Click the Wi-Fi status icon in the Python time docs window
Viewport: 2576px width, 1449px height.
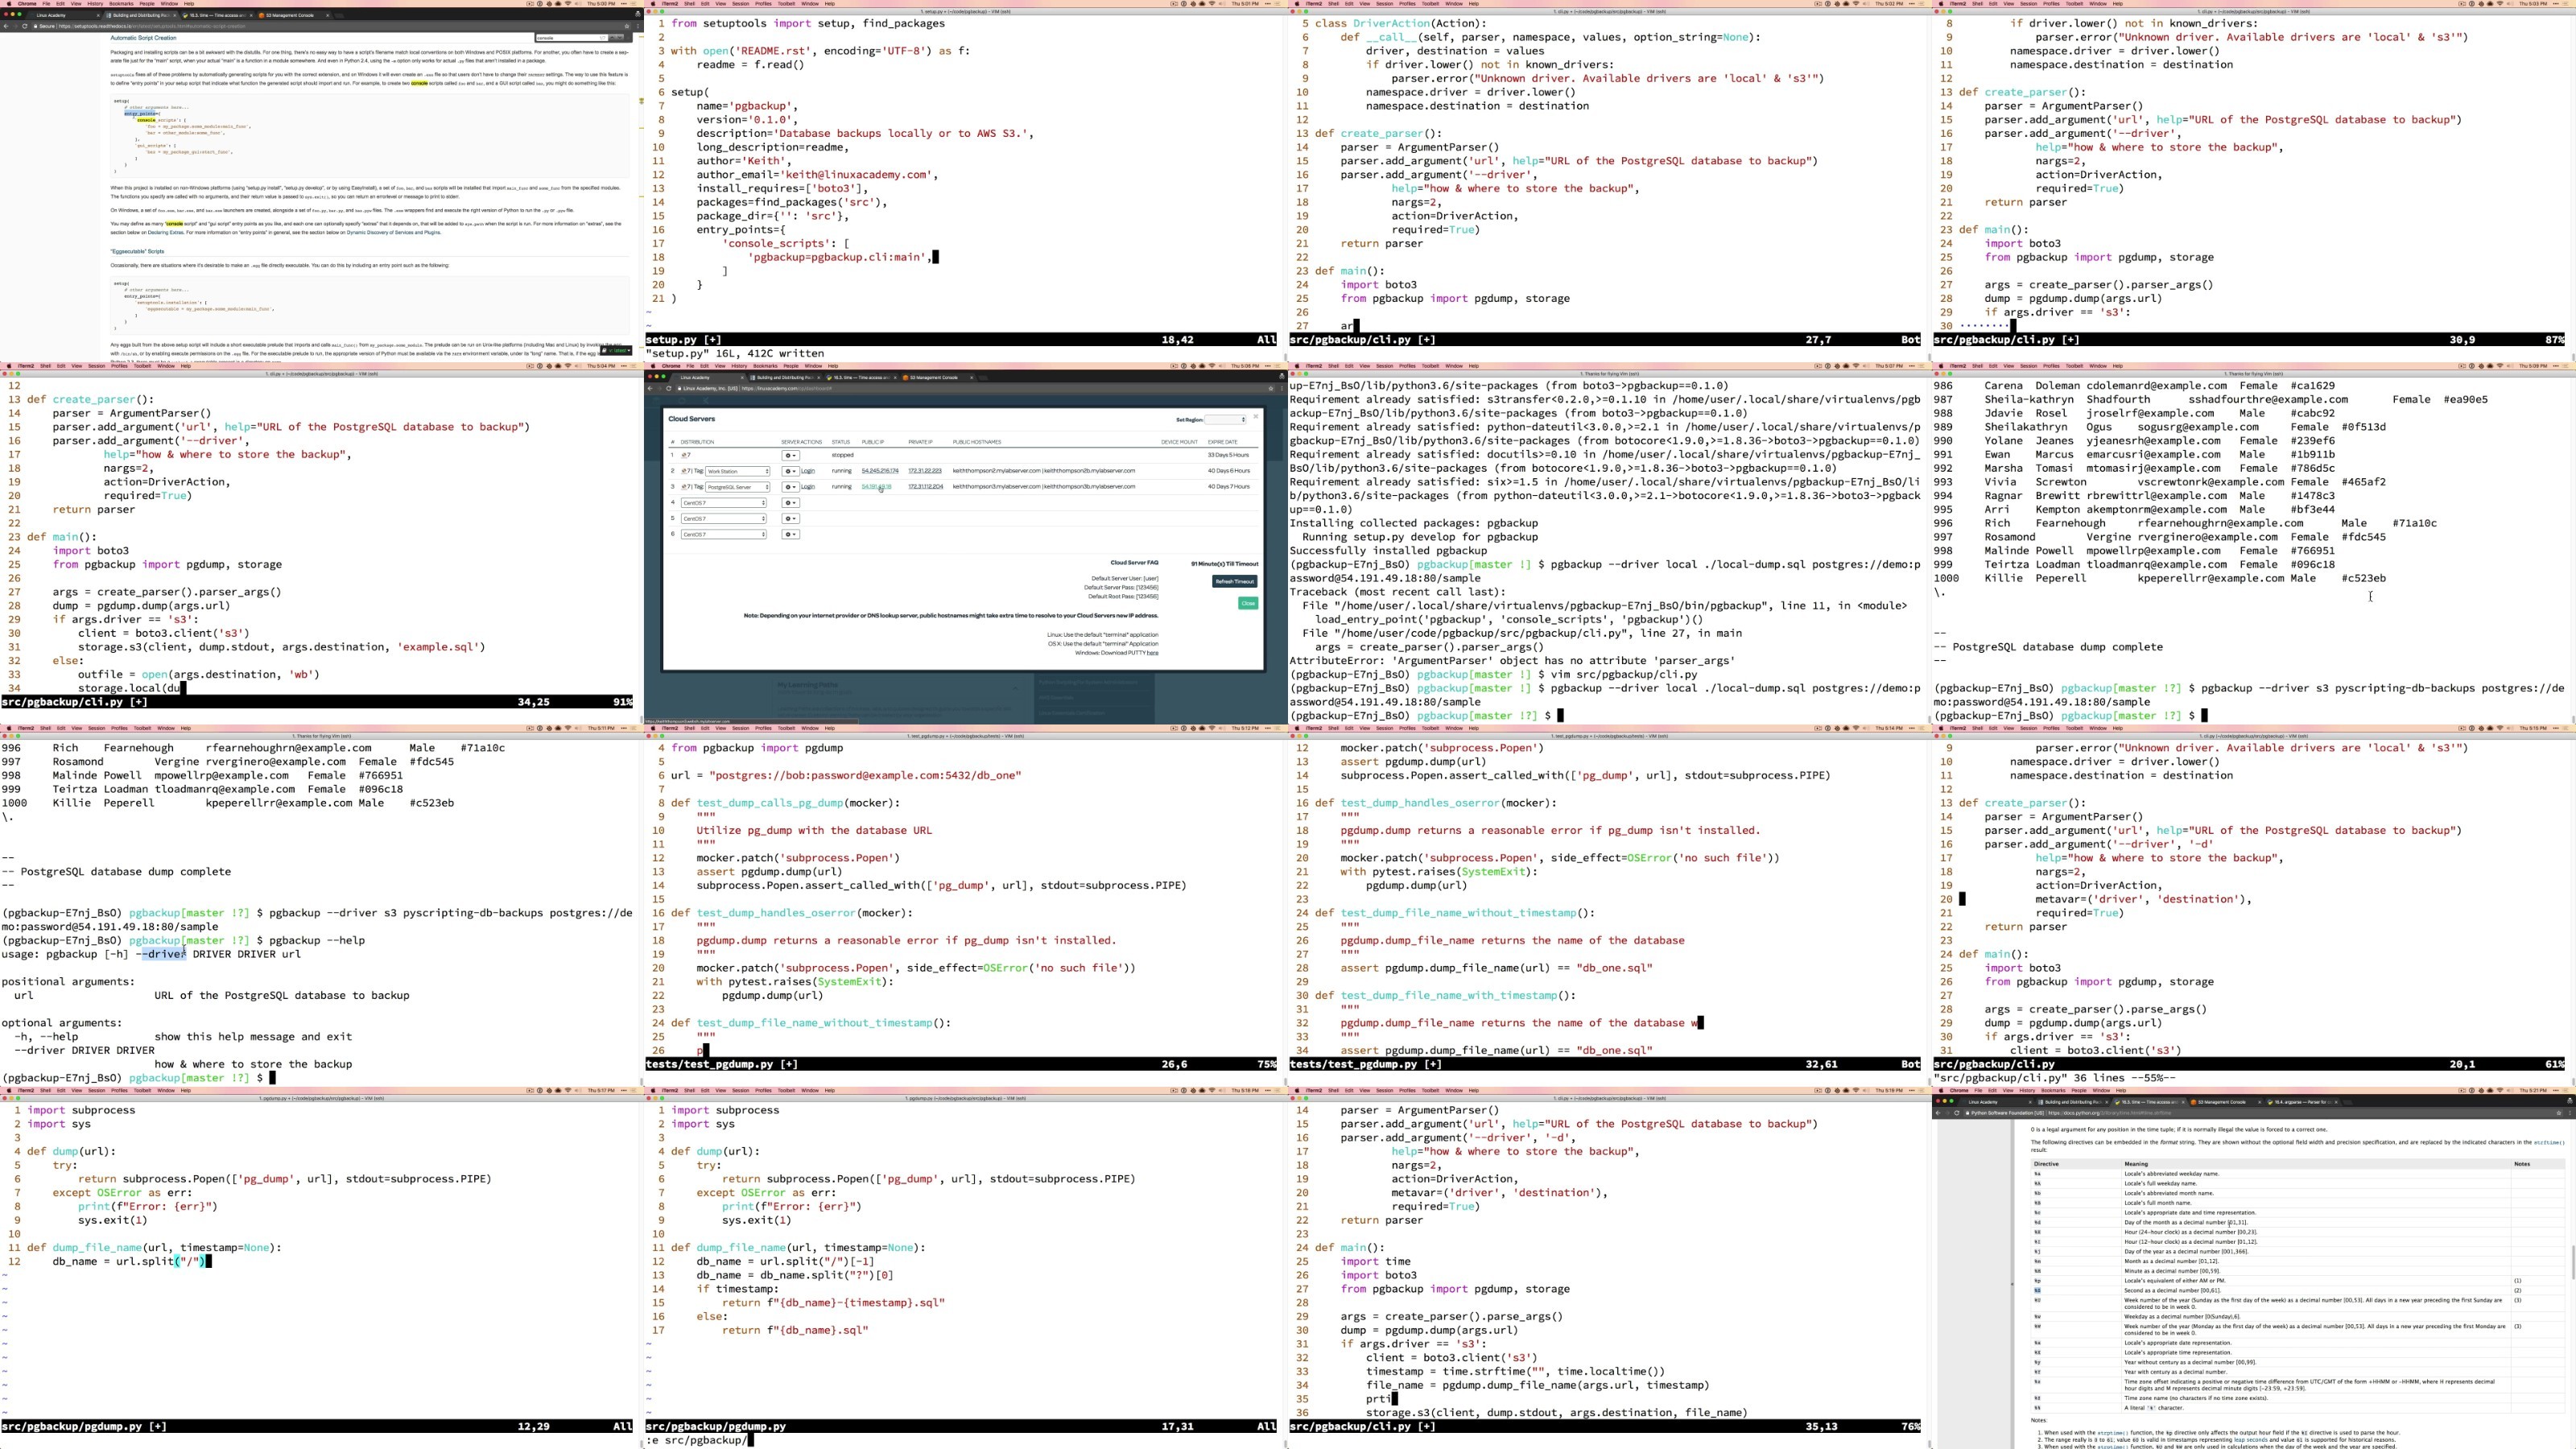2500,1090
